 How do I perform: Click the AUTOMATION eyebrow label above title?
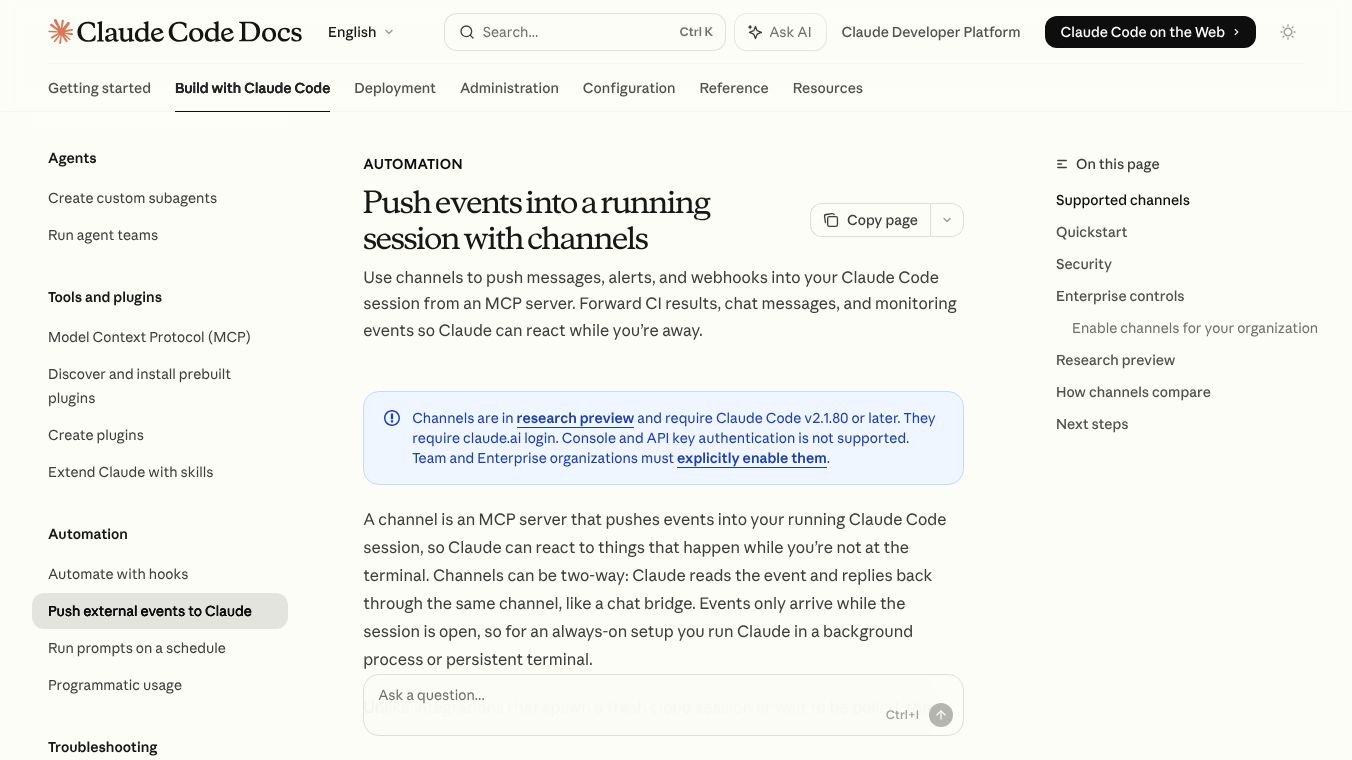(413, 164)
